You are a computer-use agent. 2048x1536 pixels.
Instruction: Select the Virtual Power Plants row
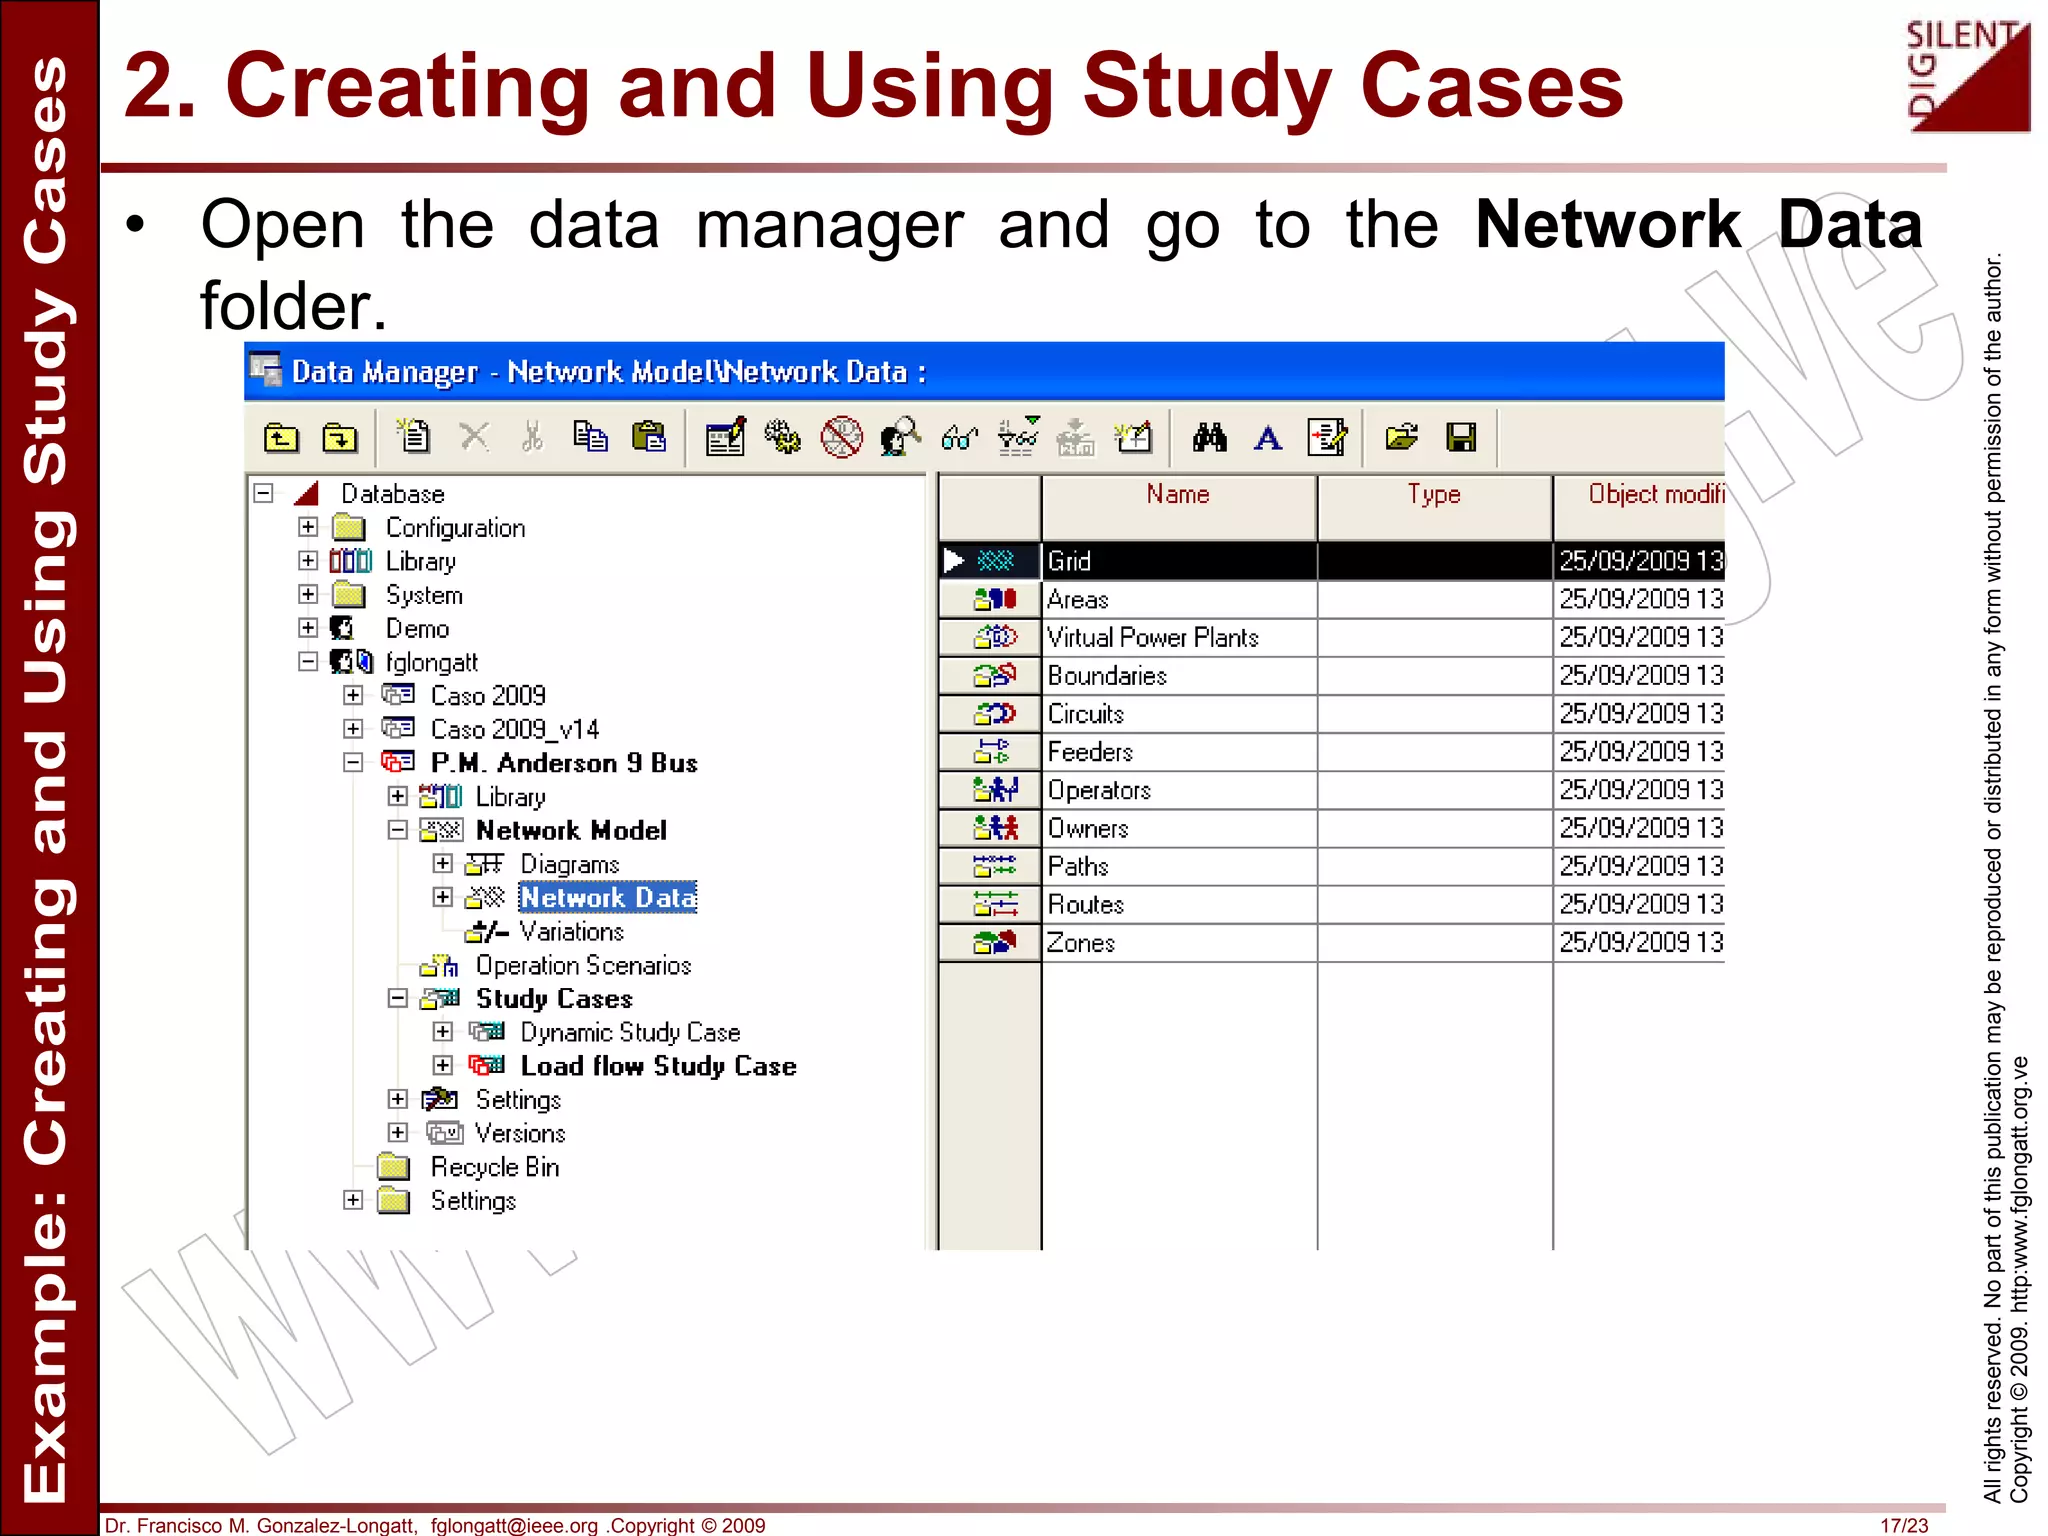pos(1153,637)
